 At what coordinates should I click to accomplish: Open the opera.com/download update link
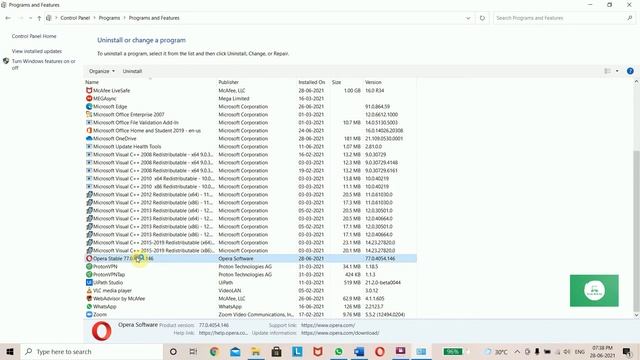340,333
